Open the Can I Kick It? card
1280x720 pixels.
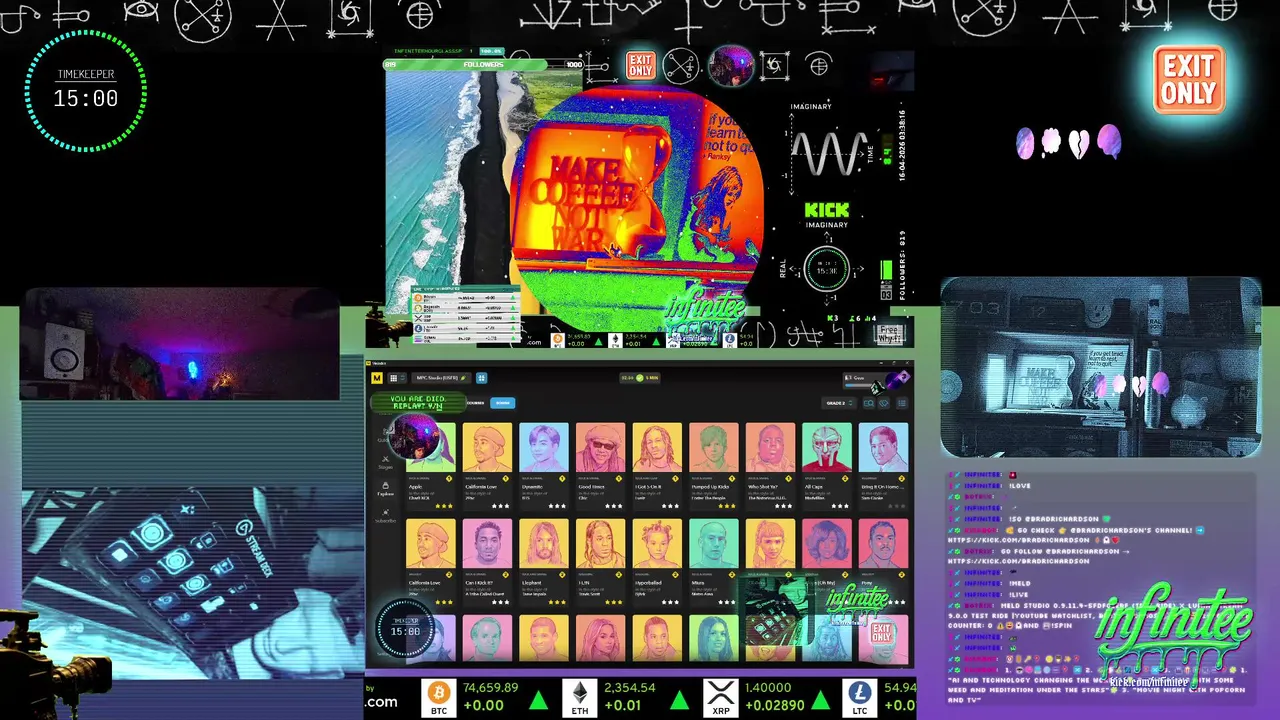click(x=487, y=562)
